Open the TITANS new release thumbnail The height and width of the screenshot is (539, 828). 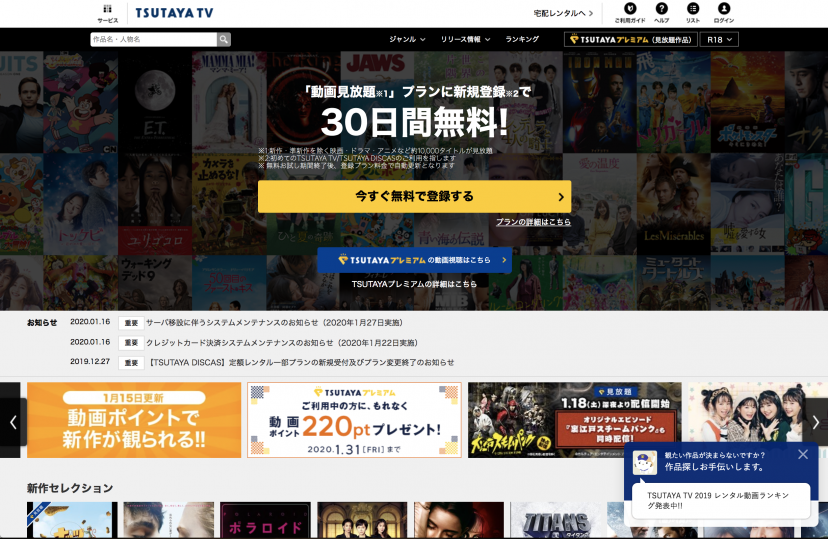556,521
